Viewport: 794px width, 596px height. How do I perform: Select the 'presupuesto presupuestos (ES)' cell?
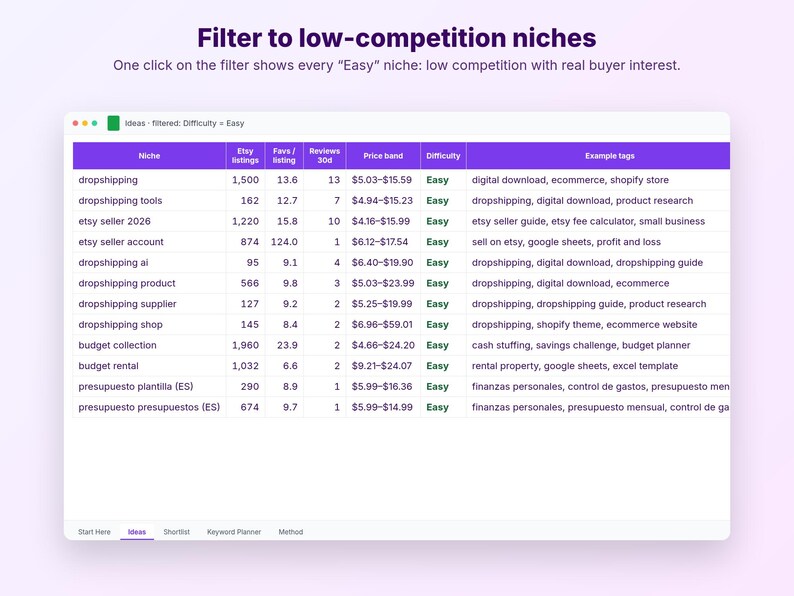[x=149, y=407]
